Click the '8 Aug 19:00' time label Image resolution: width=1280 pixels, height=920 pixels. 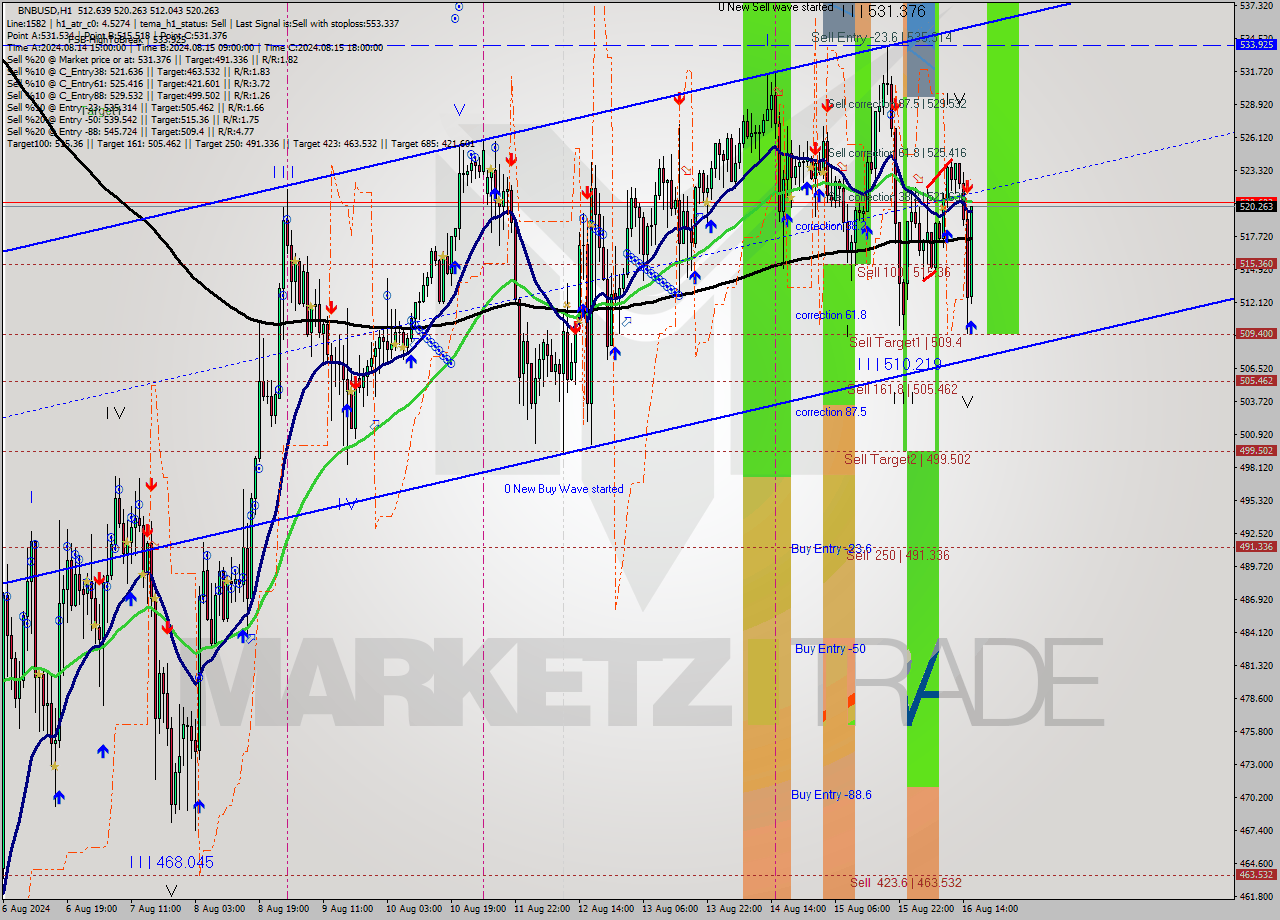(282, 910)
